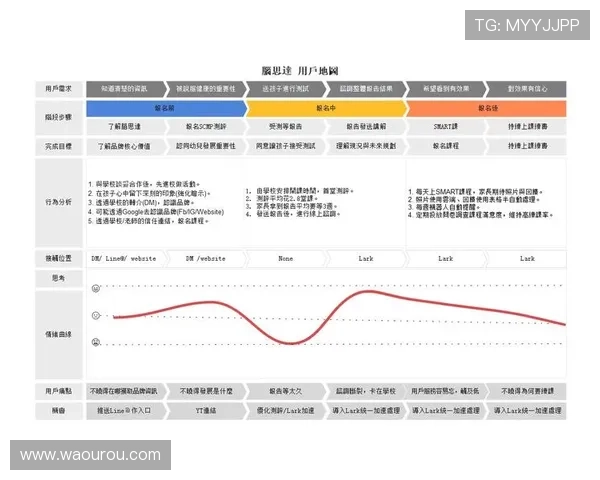This screenshot has height=480, width=600.
Task: Click the 持續上課續費 step cell
Action: click(x=526, y=127)
